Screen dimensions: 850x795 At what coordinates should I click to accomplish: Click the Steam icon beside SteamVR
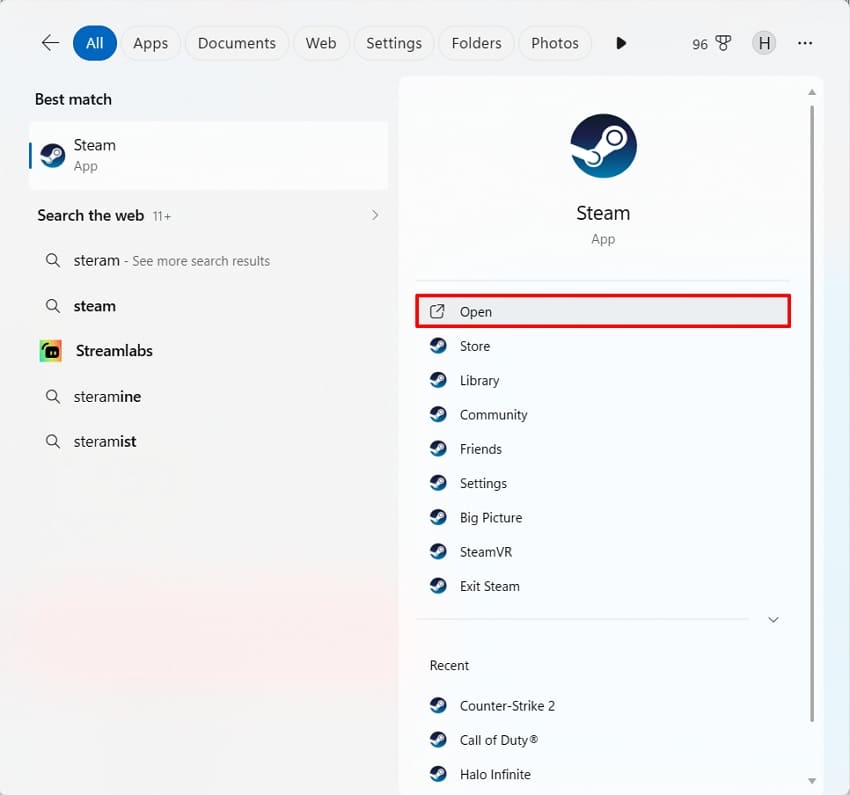coord(437,551)
